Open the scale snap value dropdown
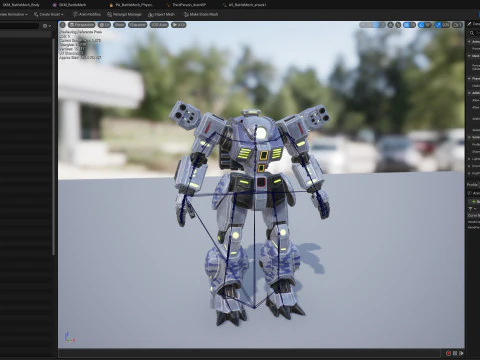Screen dimensions: 480x360 click(446, 25)
